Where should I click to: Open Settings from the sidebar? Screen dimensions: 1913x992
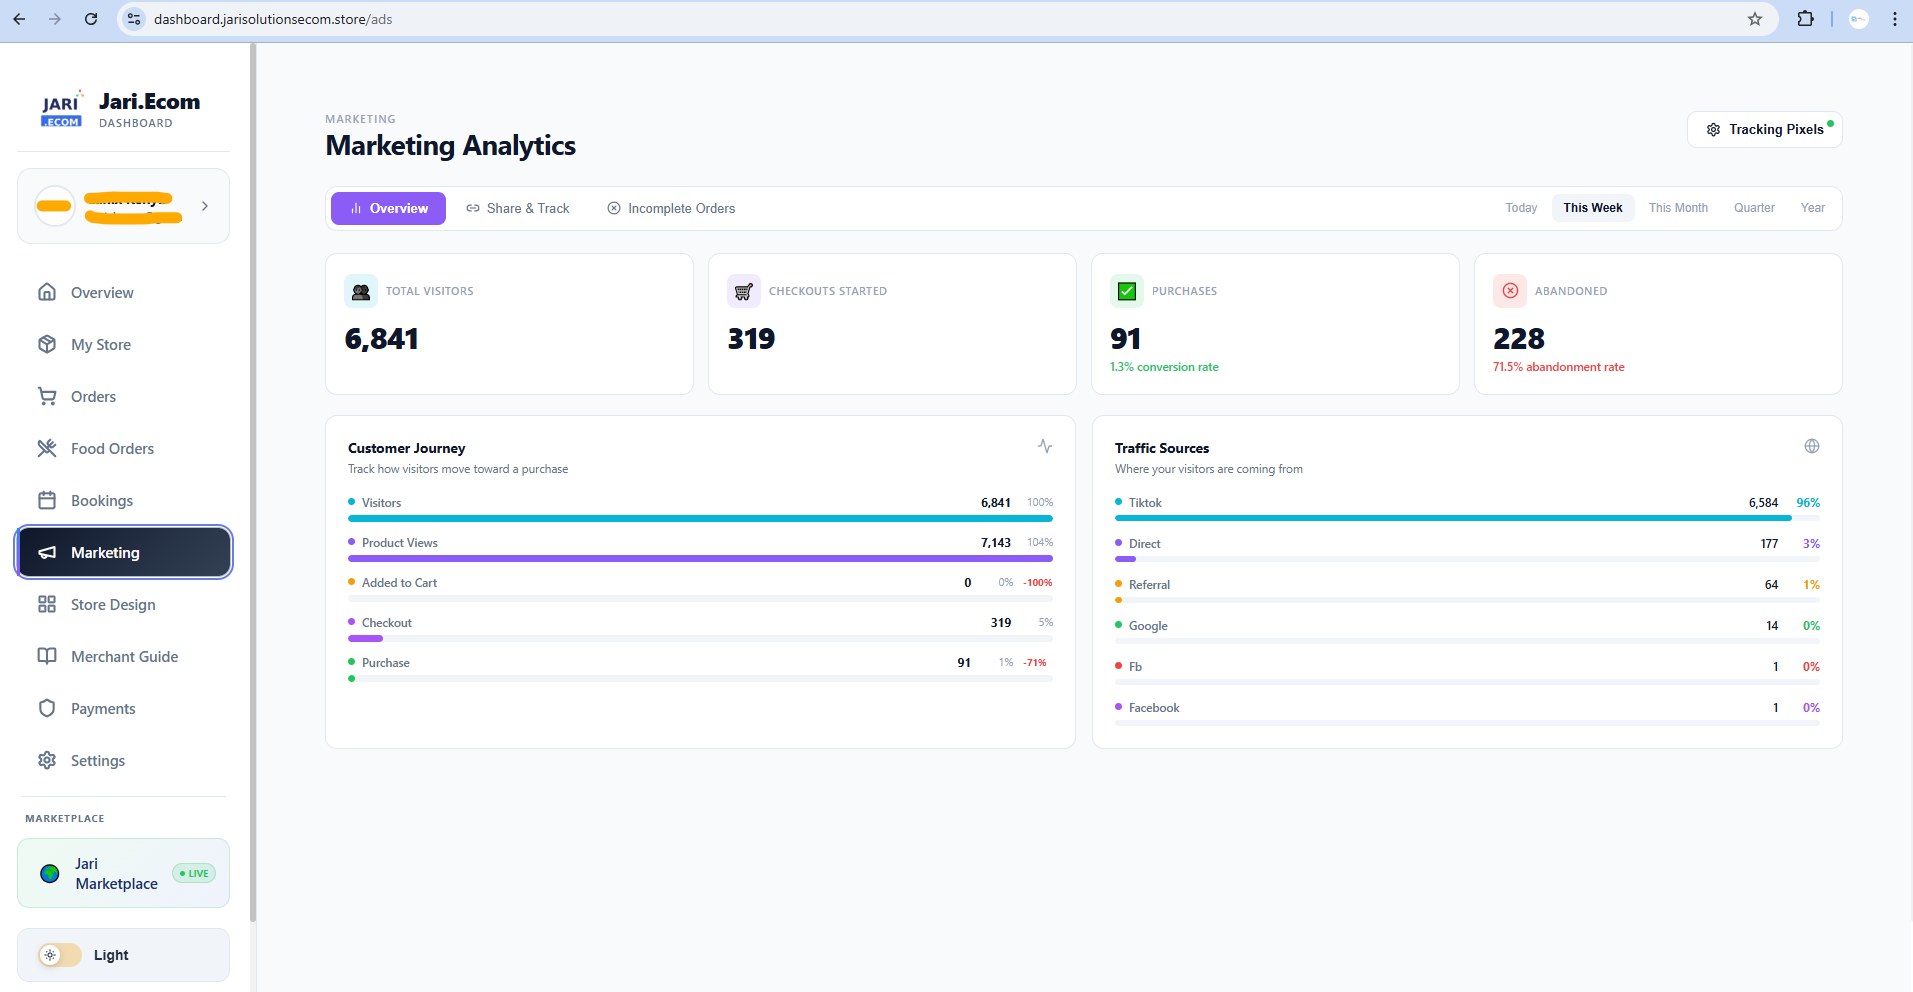tap(97, 760)
